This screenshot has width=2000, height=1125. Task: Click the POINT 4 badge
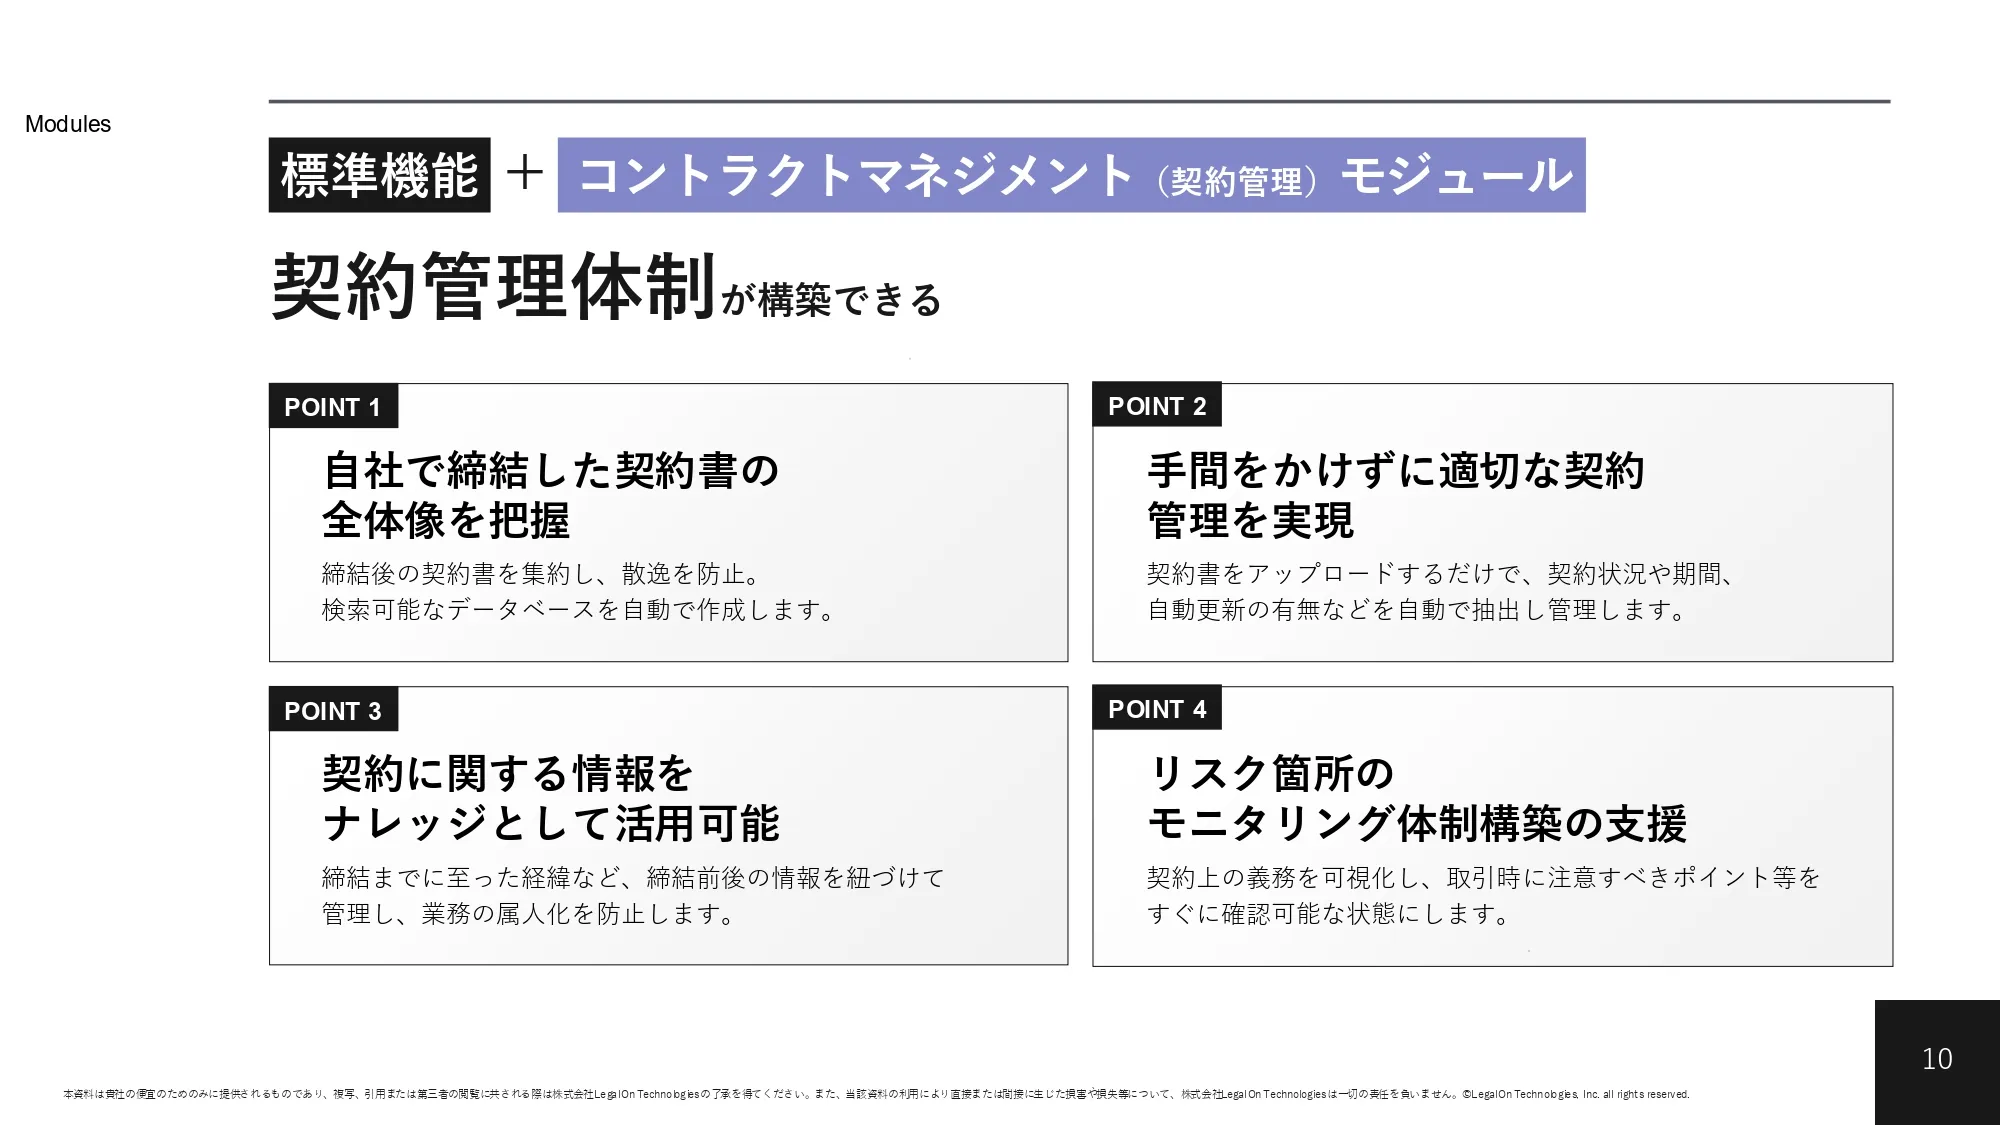click(x=1159, y=708)
